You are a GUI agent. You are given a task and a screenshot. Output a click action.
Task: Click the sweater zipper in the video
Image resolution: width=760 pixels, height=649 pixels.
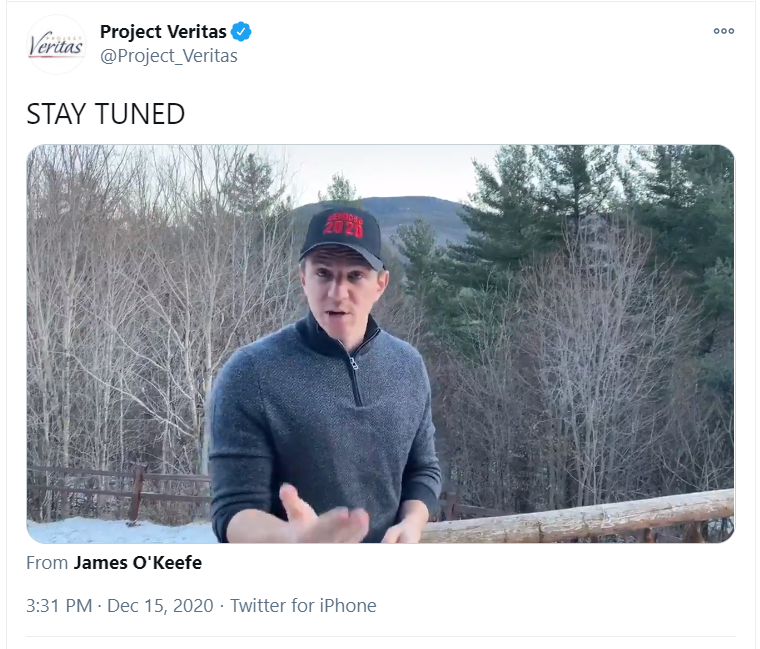point(355,381)
